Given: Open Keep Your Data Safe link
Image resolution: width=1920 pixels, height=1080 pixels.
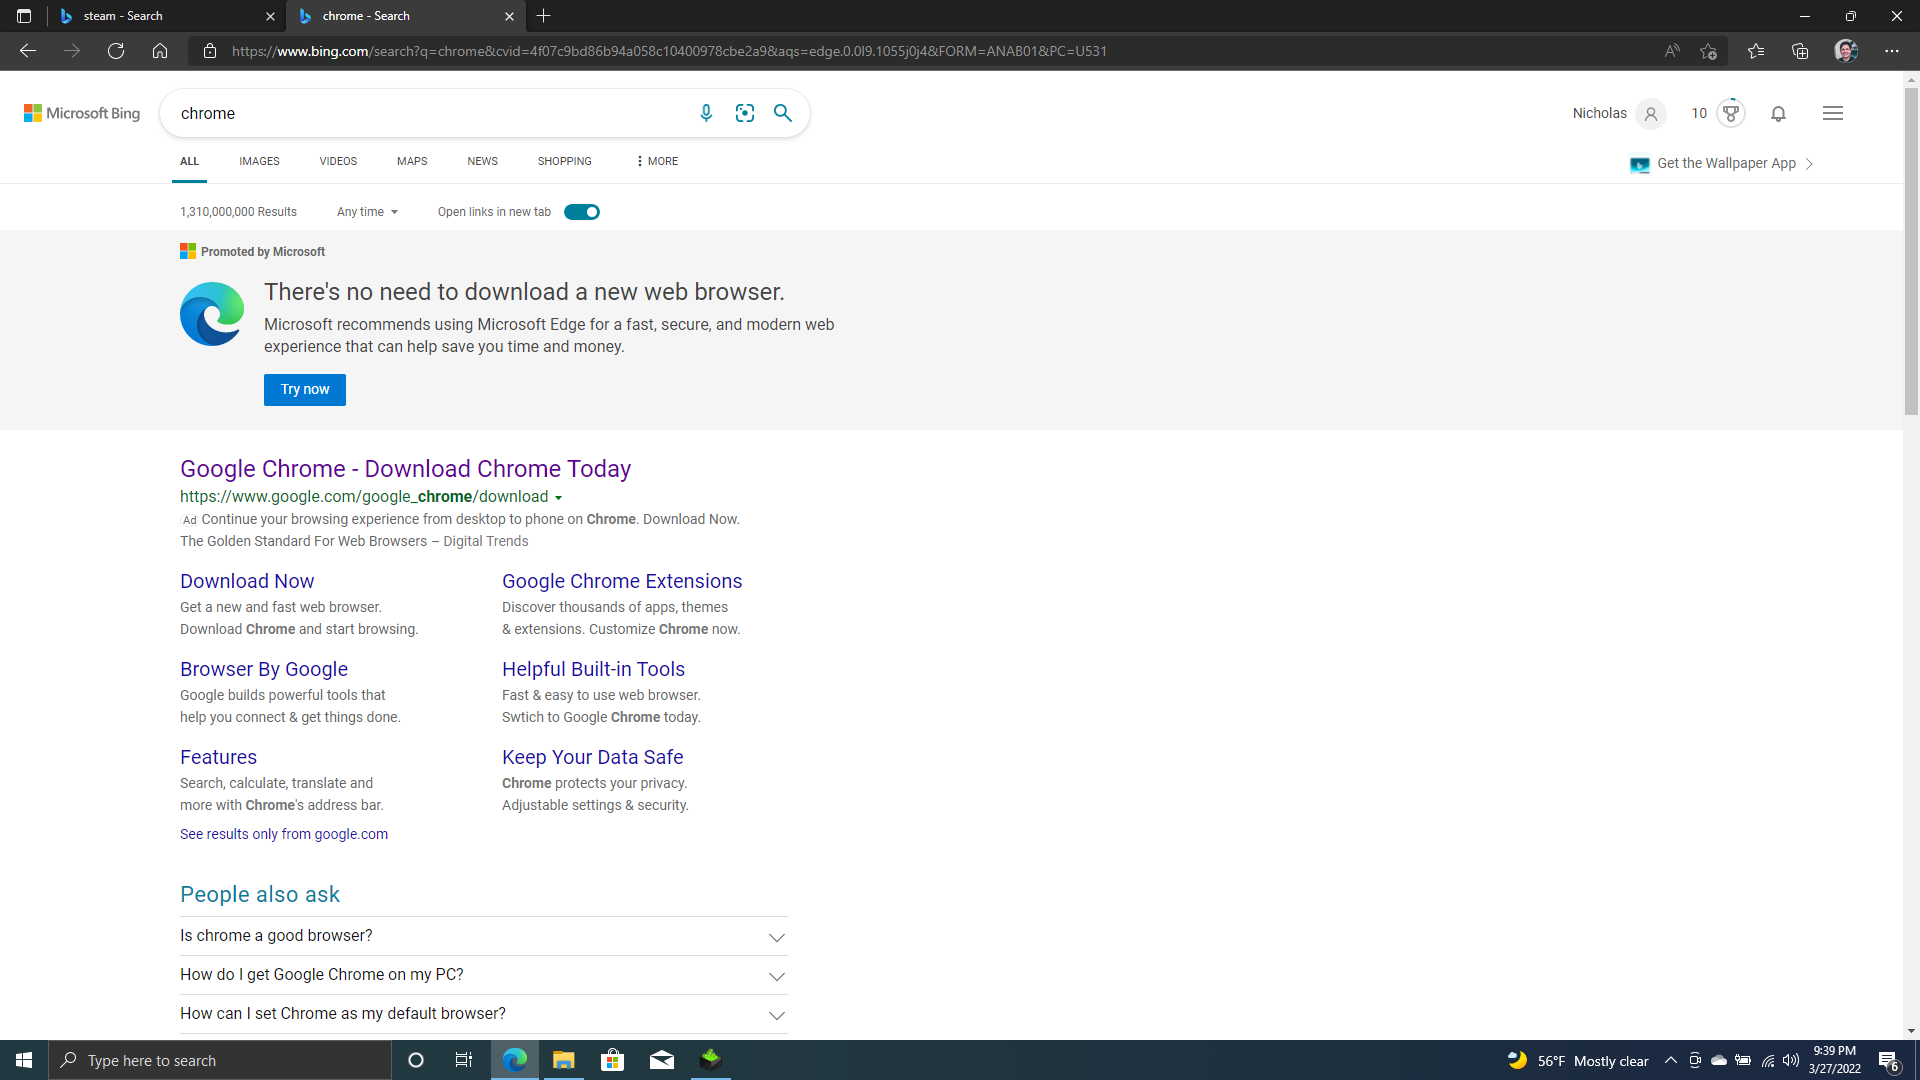Looking at the screenshot, I should [x=592, y=757].
